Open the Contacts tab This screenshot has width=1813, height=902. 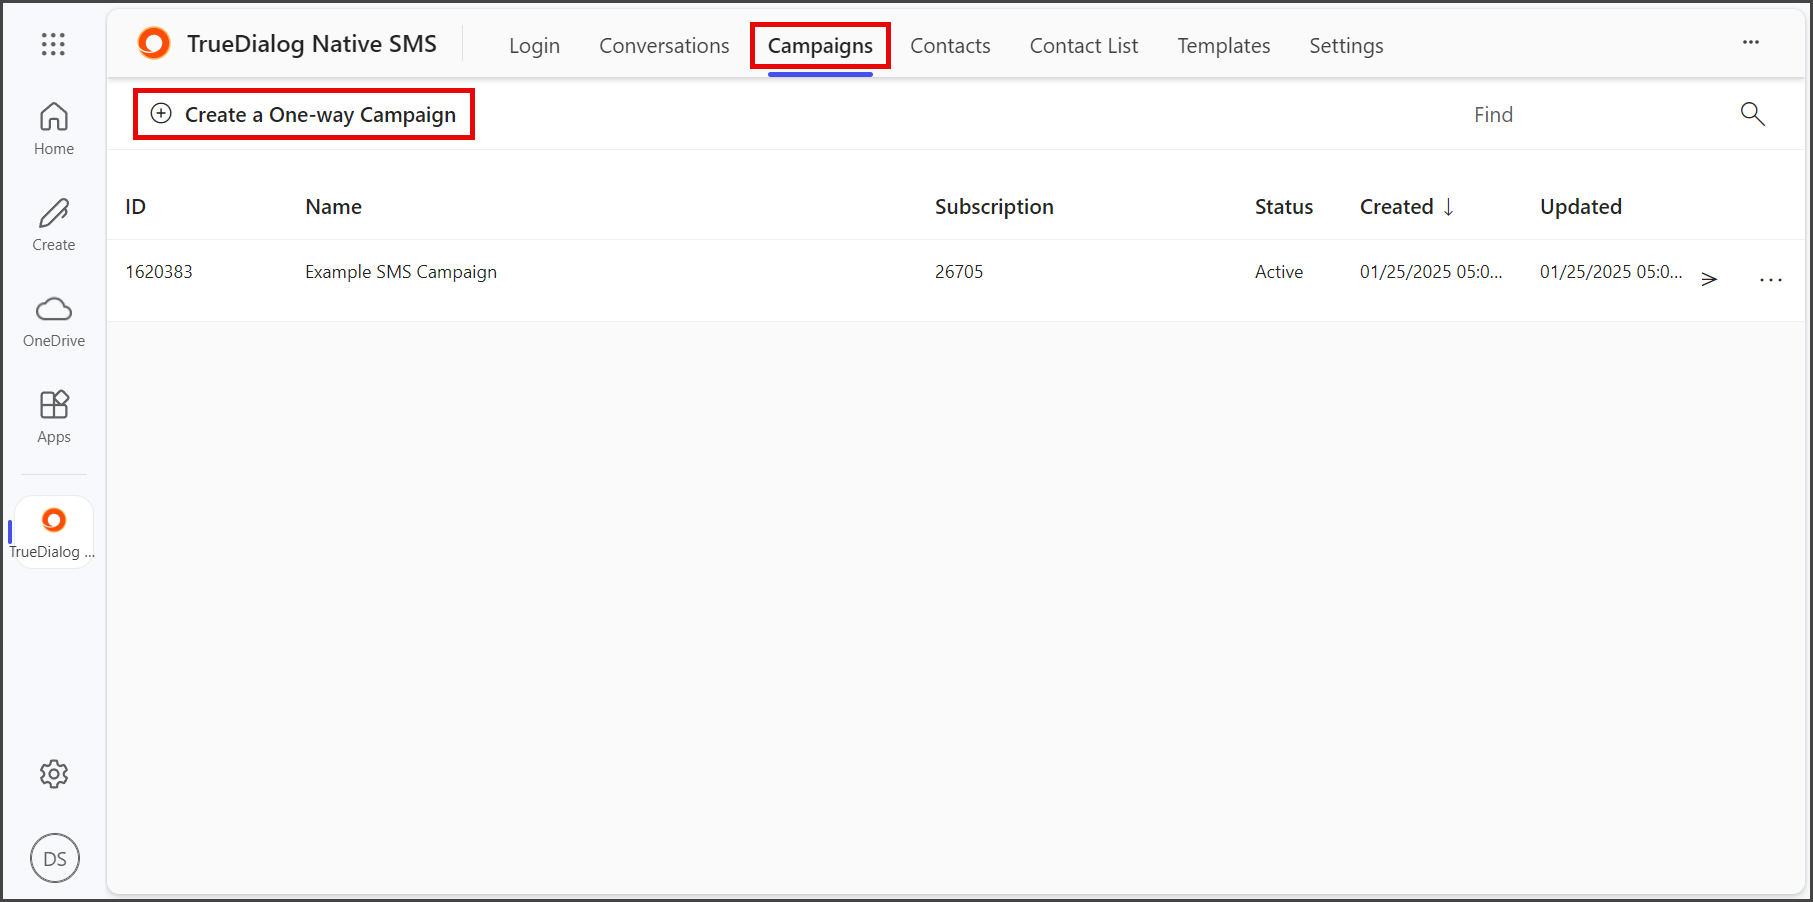tap(950, 46)
